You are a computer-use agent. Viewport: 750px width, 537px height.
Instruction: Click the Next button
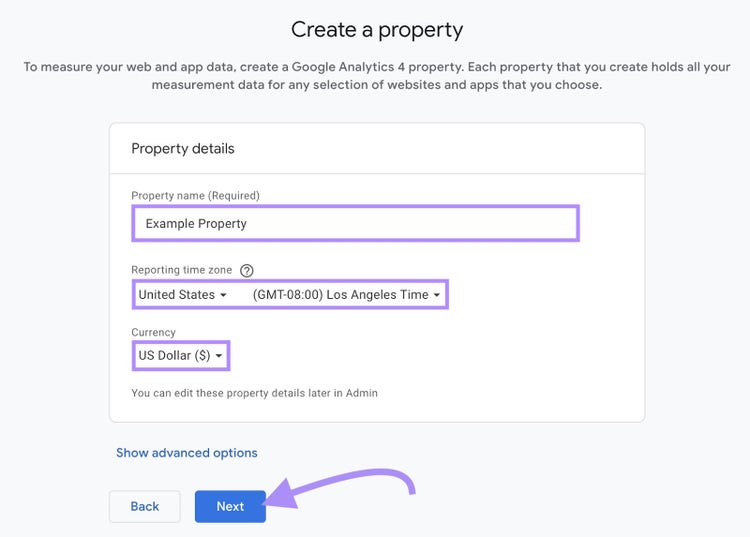coord(230,506)
